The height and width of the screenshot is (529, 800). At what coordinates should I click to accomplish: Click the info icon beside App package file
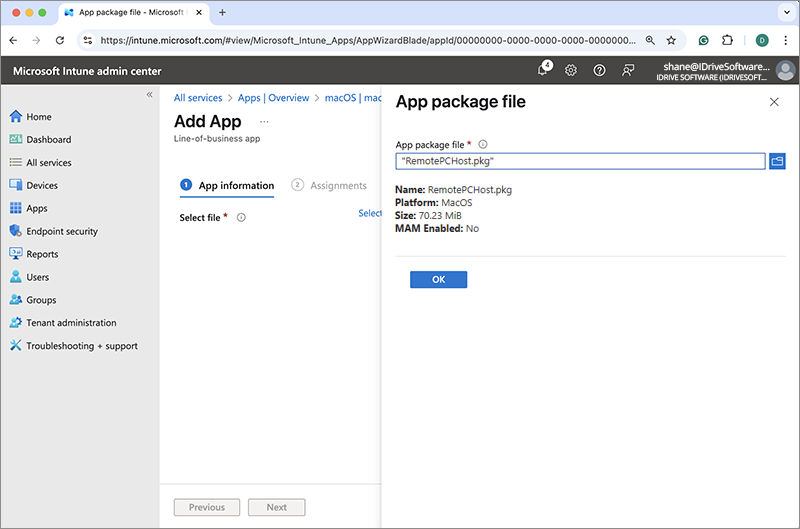pos(483,144)
